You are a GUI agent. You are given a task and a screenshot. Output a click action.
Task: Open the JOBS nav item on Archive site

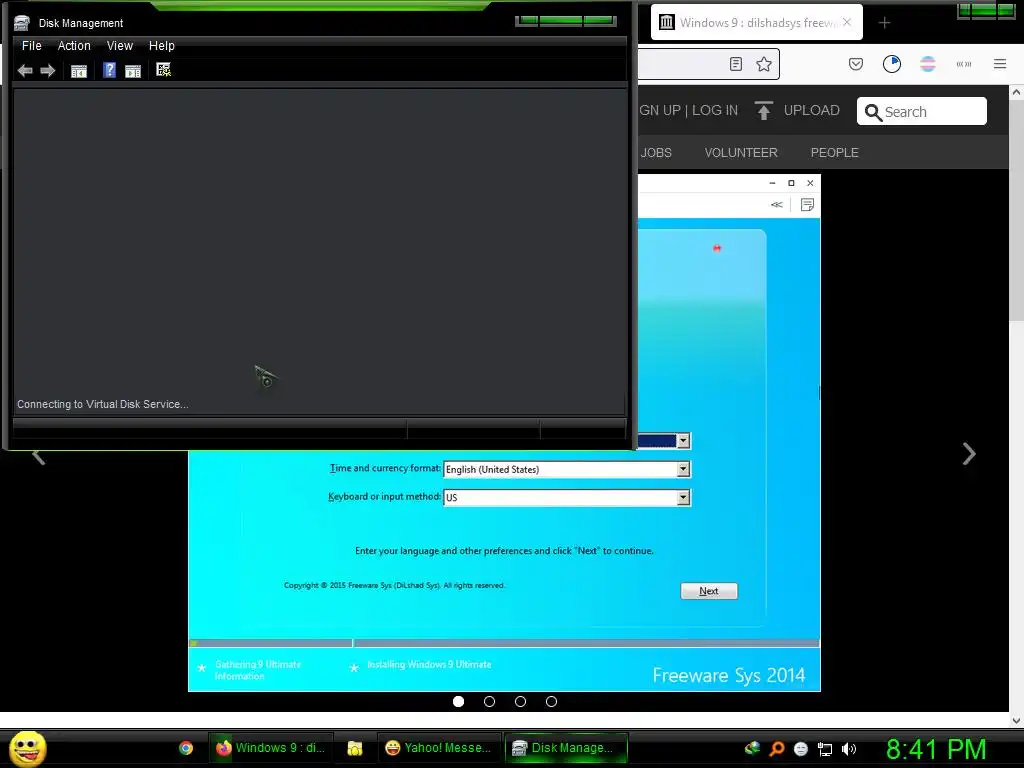tap(656, 152)
